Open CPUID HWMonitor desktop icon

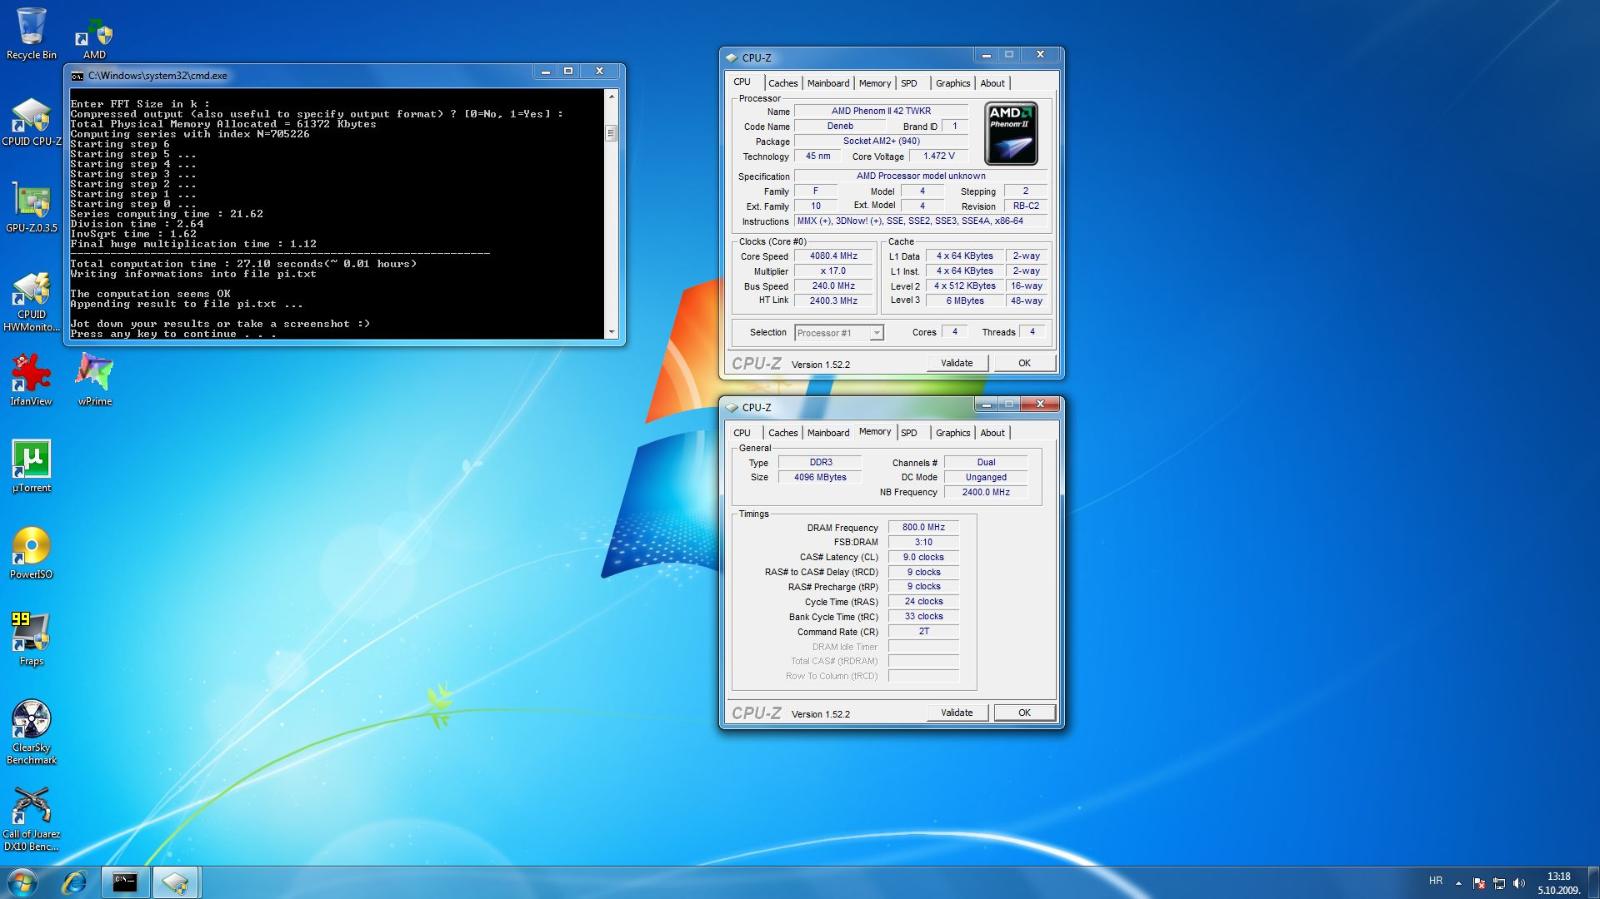[31, 301]
